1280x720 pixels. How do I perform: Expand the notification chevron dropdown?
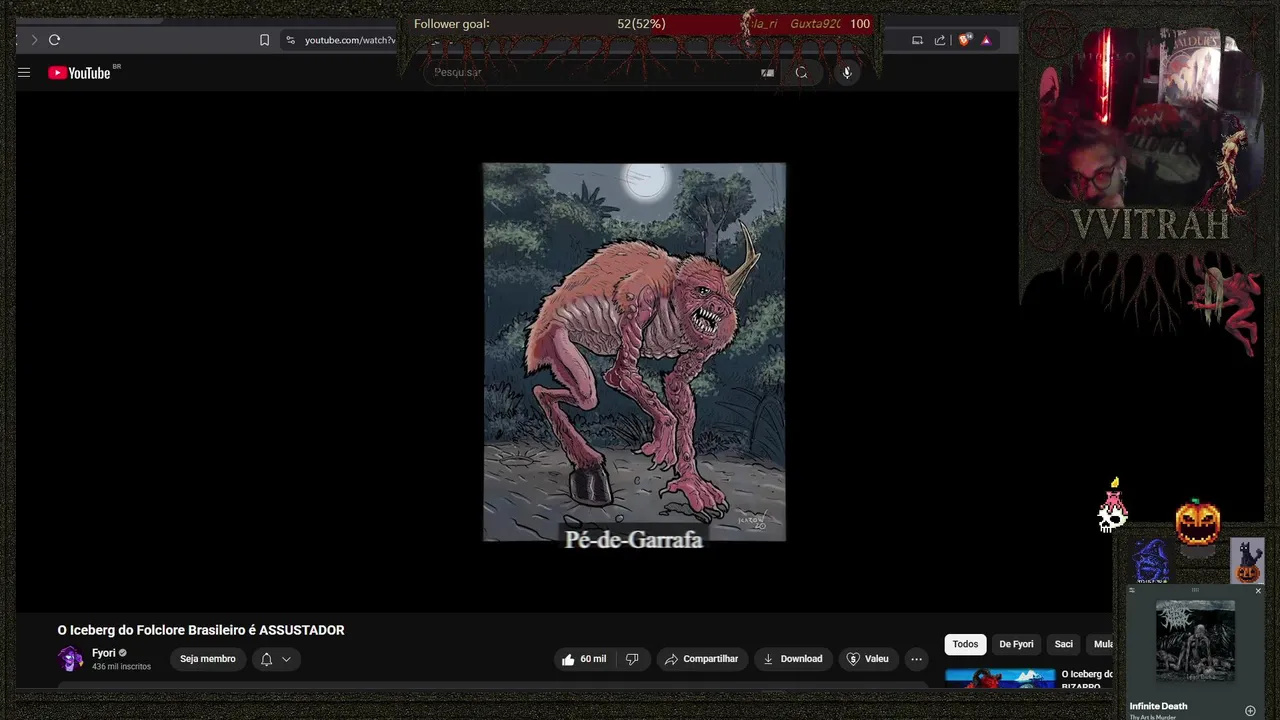pyautogui.click(x=286, y=659)
